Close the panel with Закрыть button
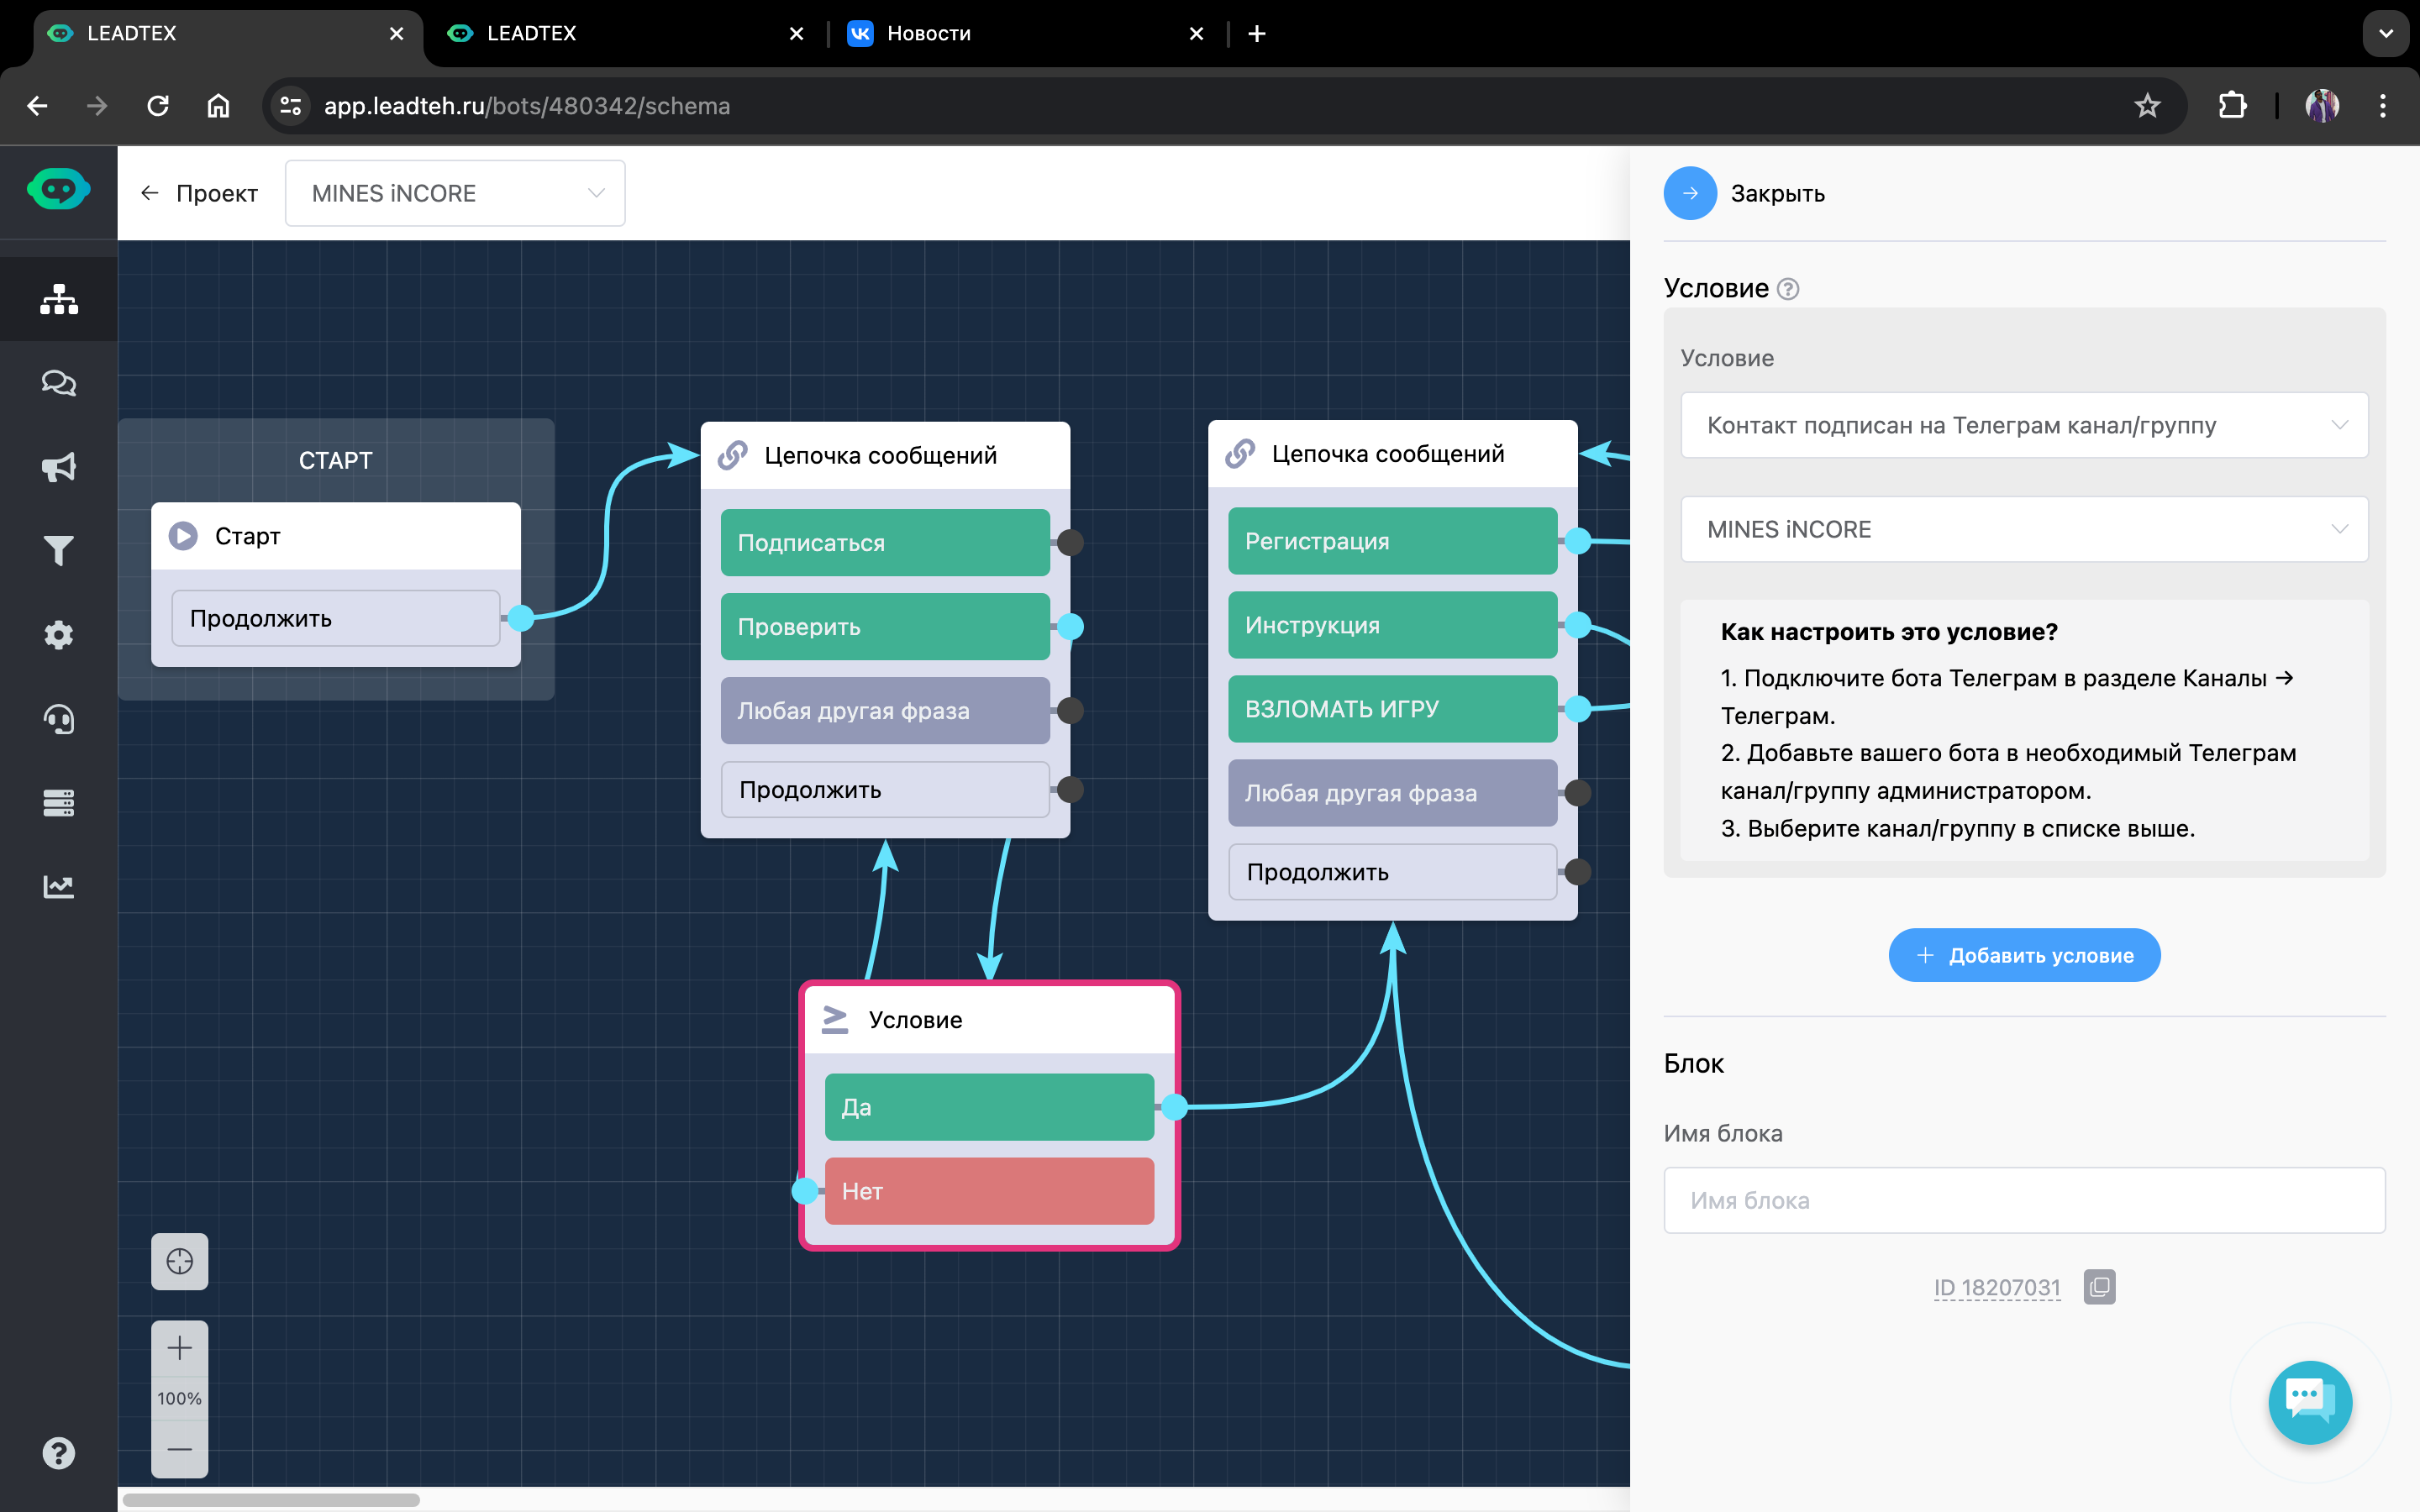This screenshot has height=1512, width=2420. click(1690, 193)
